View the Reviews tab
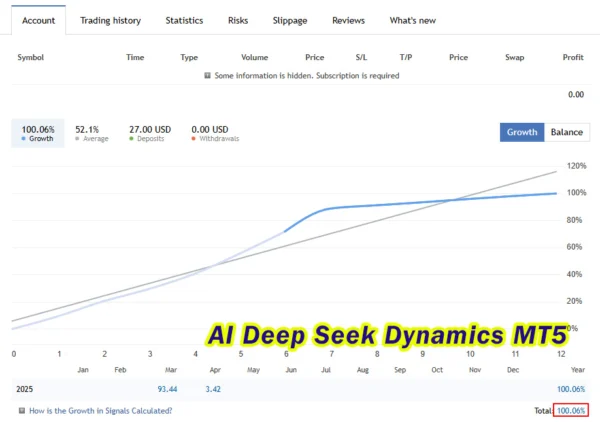Screen dimensions: 600x422 click(x=348, y=20)
